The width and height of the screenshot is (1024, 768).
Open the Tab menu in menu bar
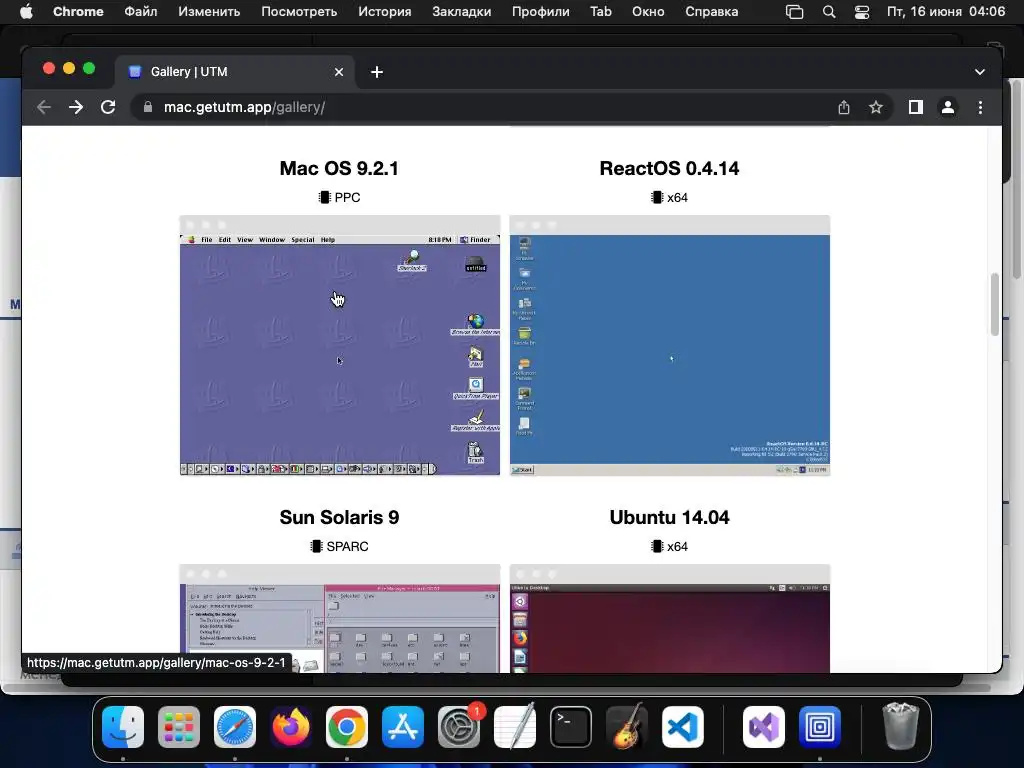[x=601, y=12]
